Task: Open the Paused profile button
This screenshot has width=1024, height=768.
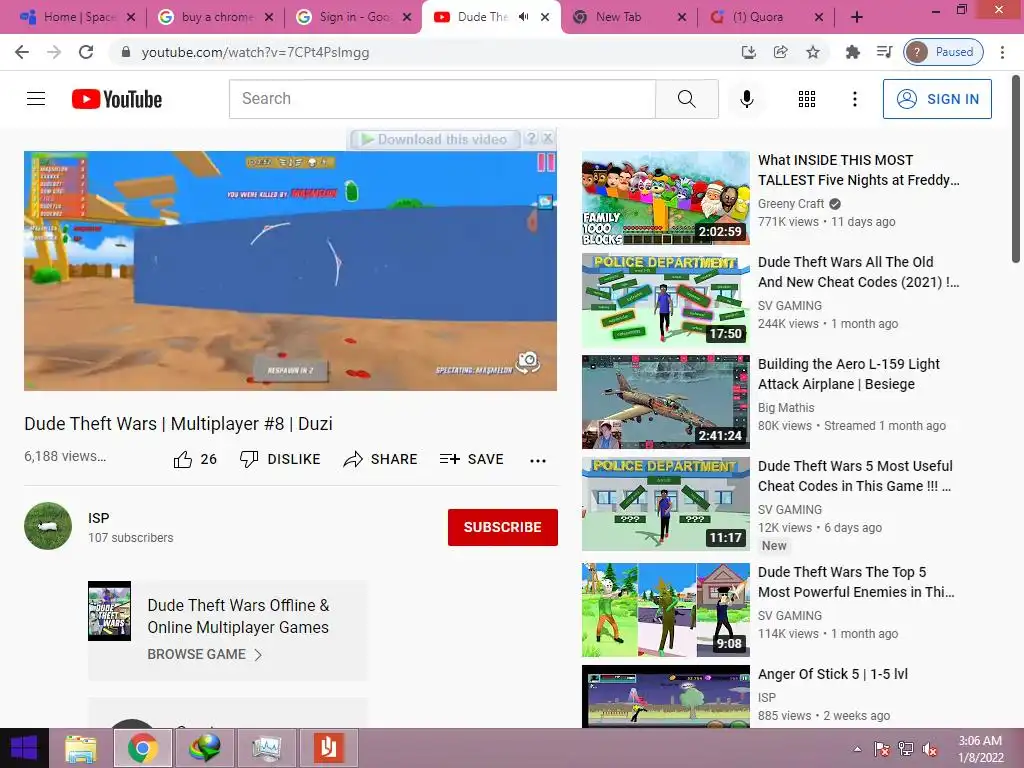Action: [x=943, y=52]
